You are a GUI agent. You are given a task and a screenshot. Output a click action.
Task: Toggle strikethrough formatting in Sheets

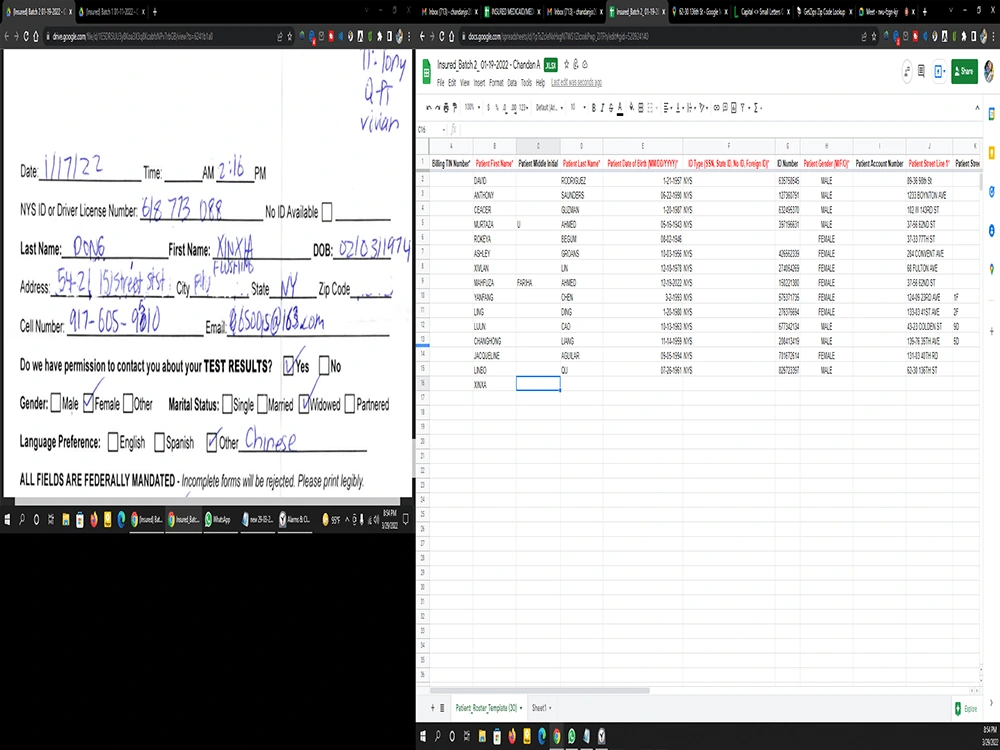pos(611,108)
